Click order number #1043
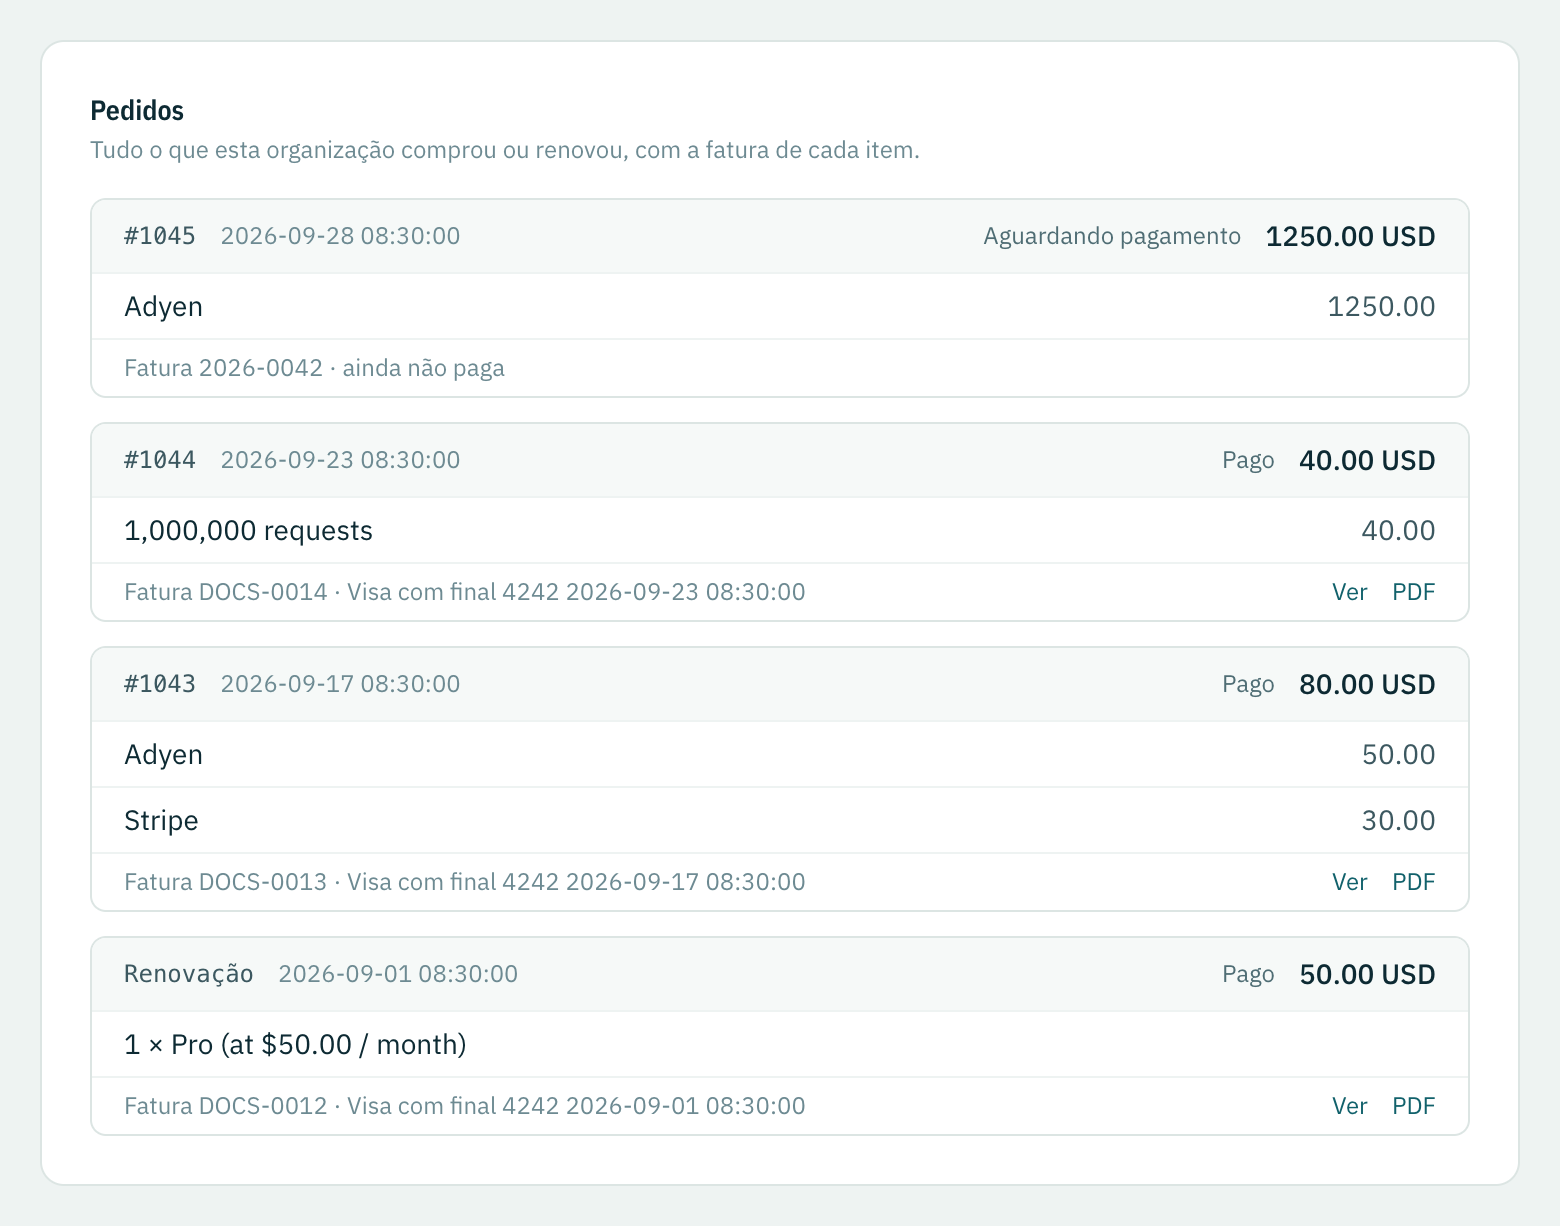The image size is (1560, 1226). [x=160, y=684]
